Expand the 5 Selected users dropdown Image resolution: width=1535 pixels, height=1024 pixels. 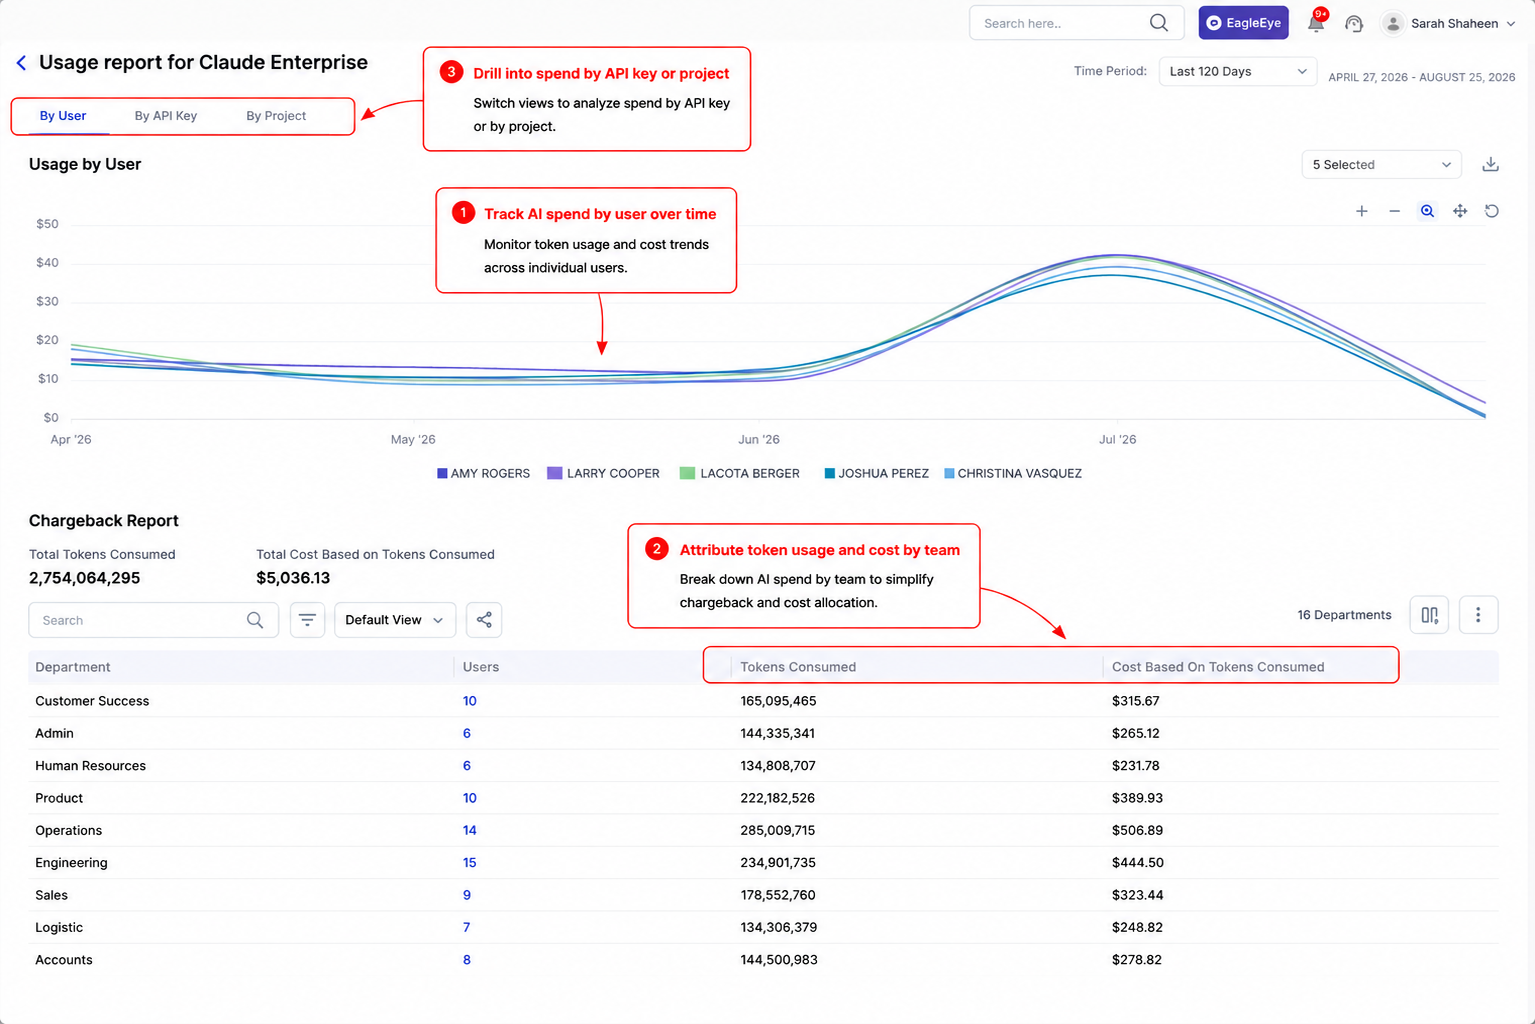[1381, 164]
